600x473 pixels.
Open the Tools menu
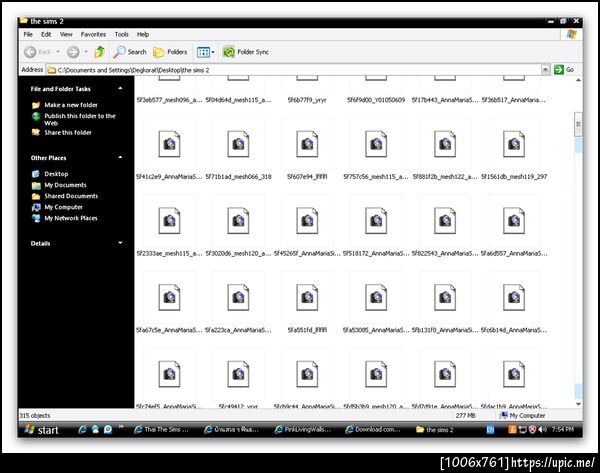coord(121,34)
